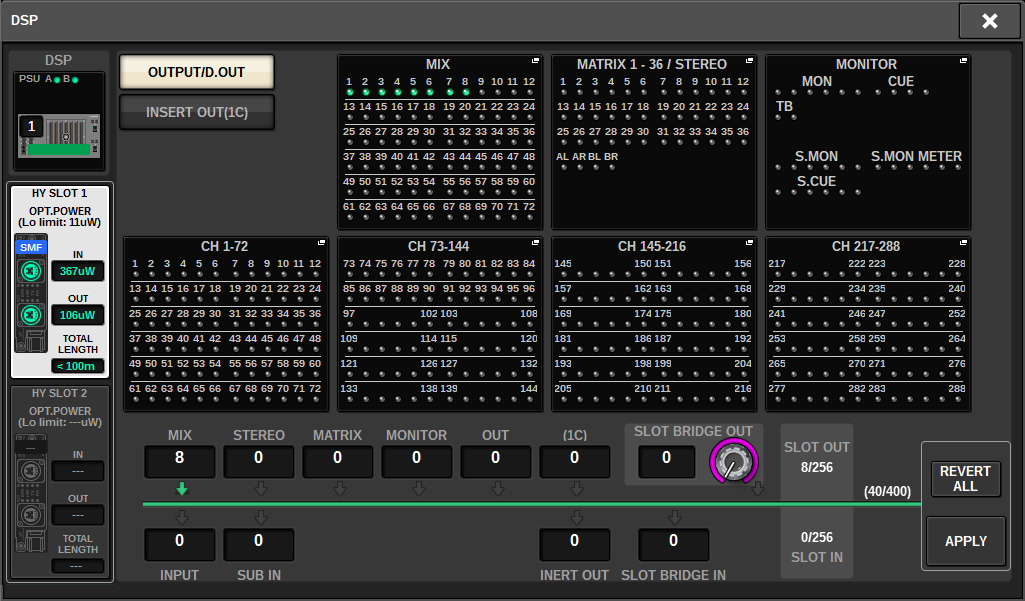Switch to the INSERT OUT(1C) tab
Image resolution: width=1025 pixels, height=601 pixels.
pyautogui.click(x=196, y=112)
